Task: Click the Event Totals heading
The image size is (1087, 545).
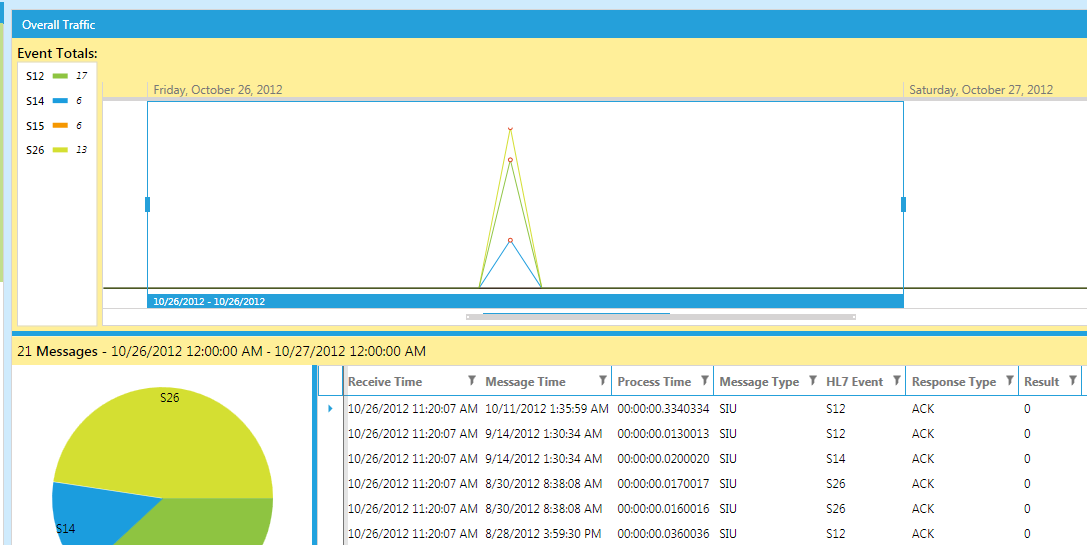Action: 58,53
